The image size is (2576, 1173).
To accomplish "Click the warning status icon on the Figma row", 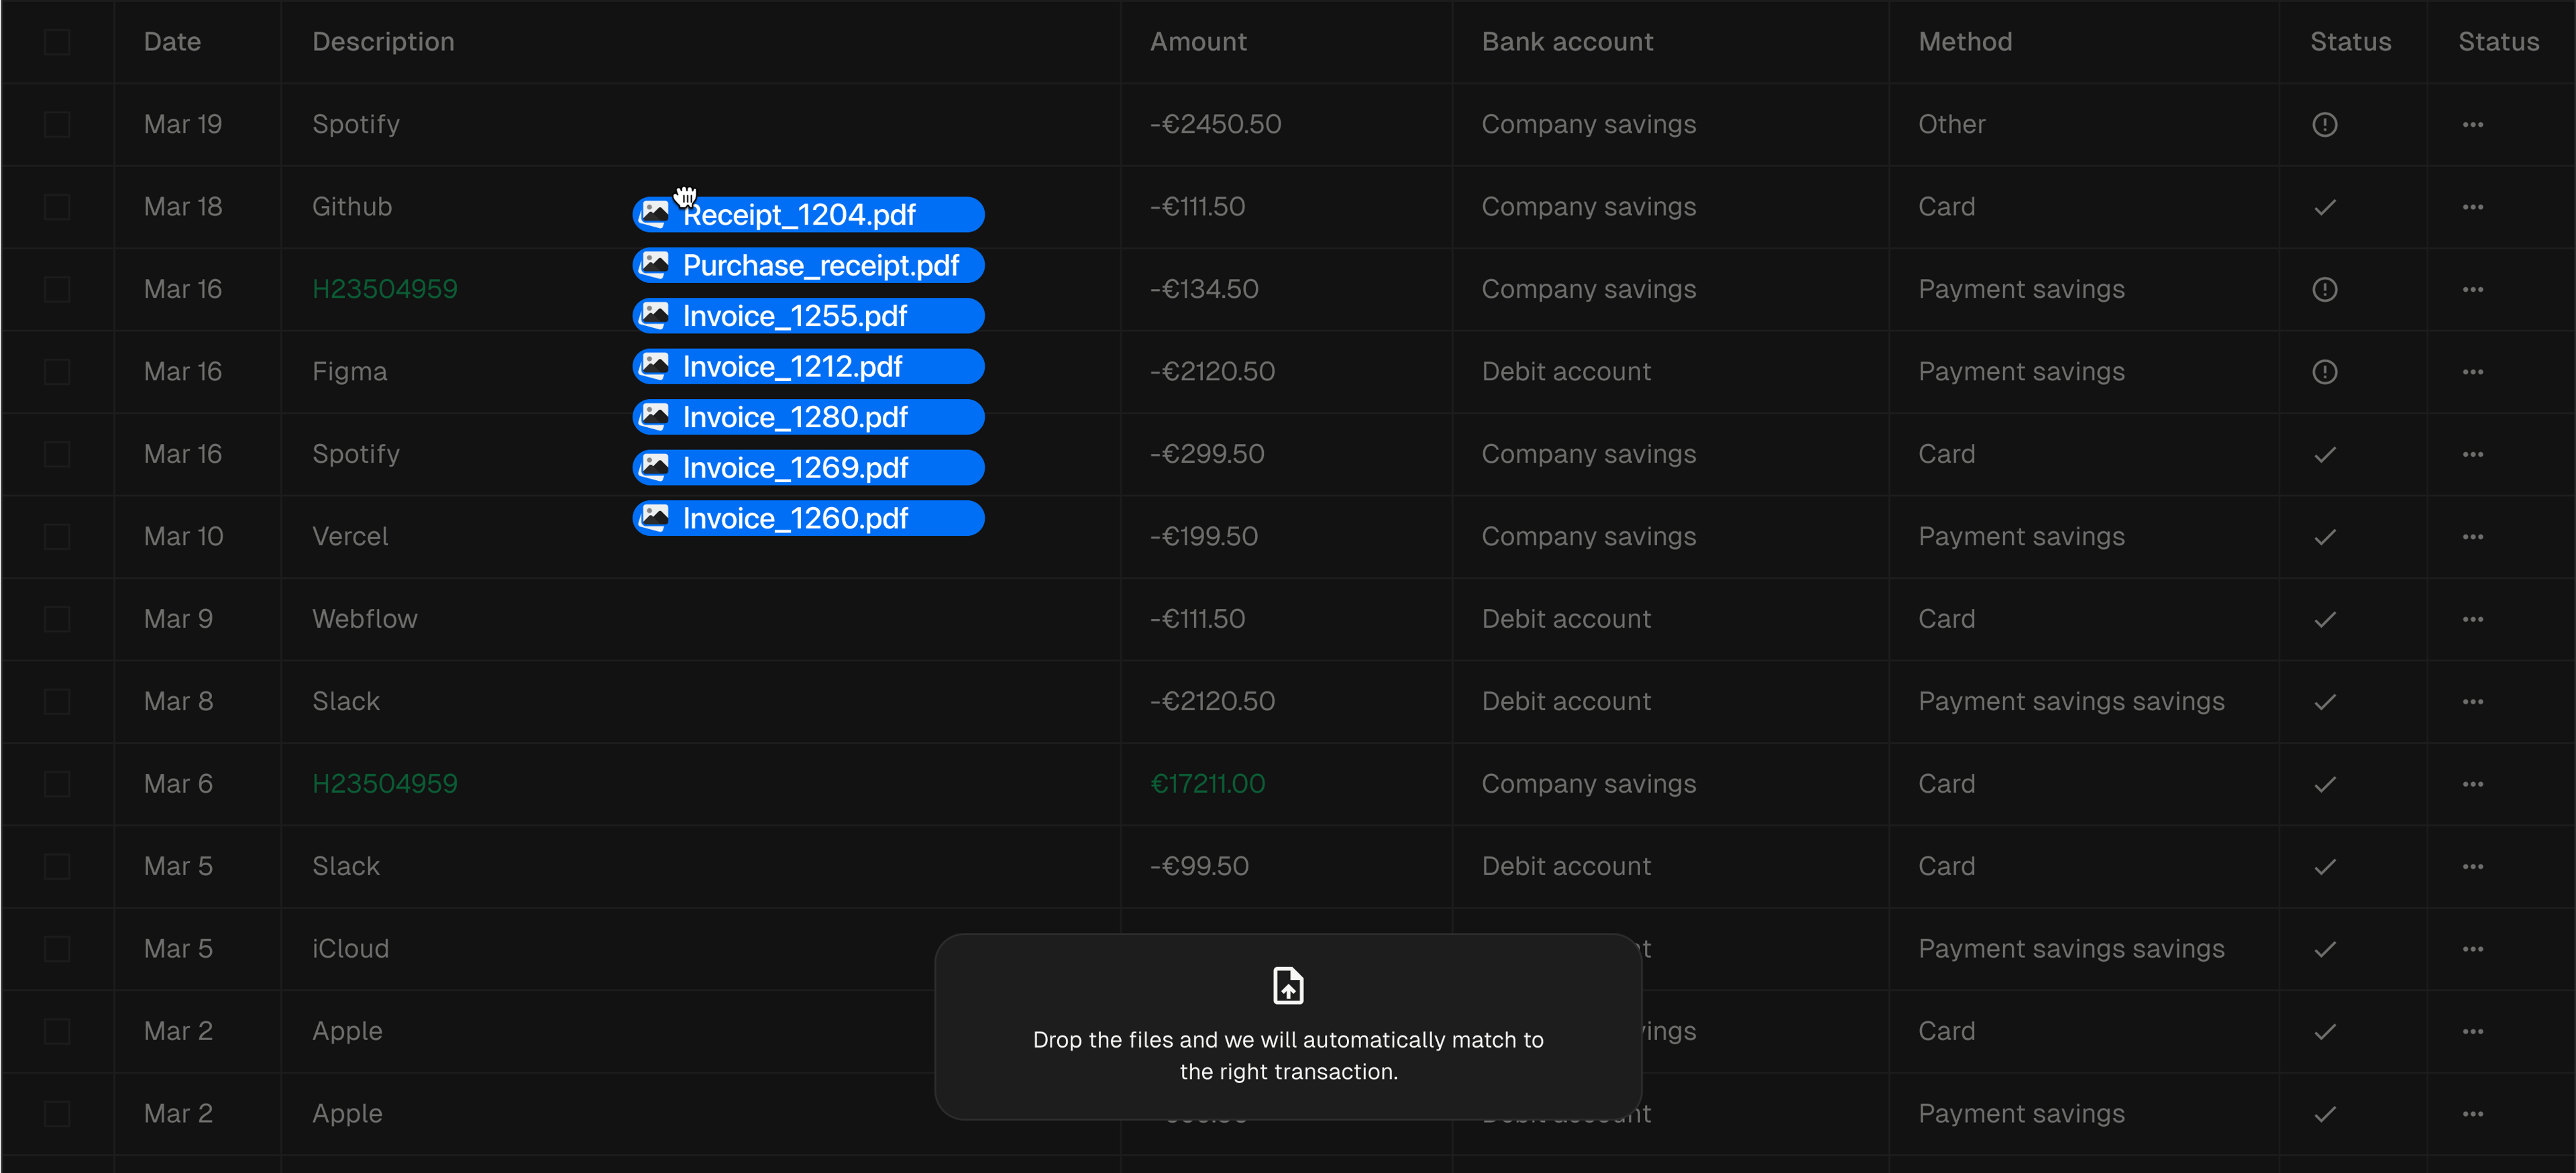I will pyautogui.click(x=2324, y=372).
